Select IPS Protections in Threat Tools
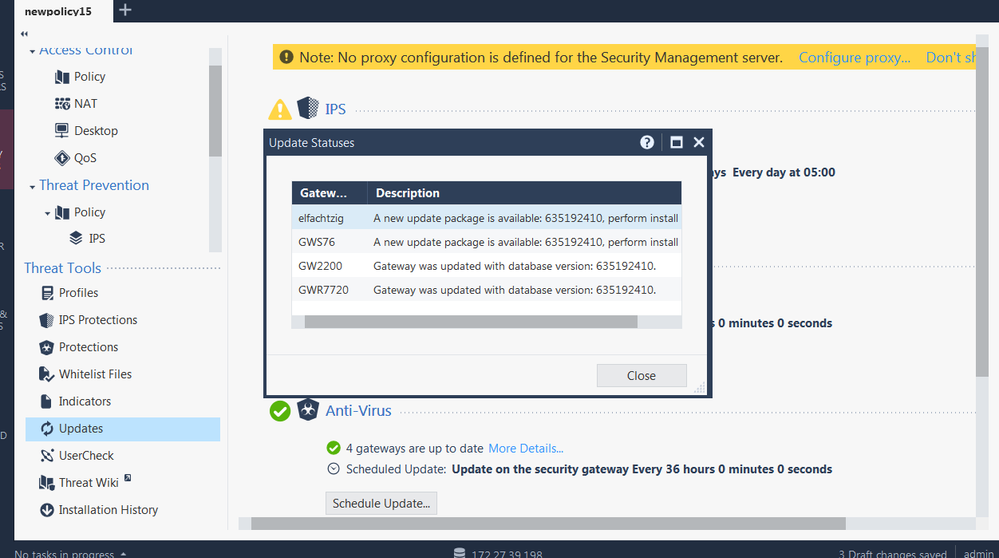The image size is (999, 558). 98,320
